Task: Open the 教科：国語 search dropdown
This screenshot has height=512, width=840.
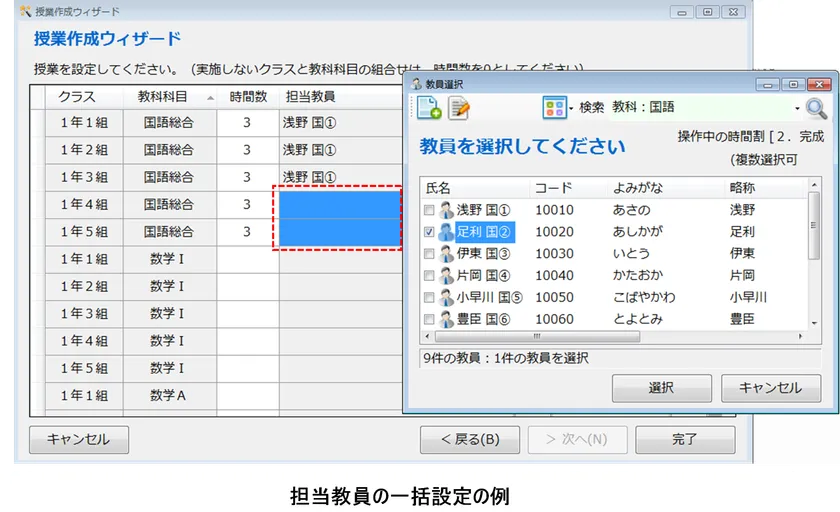Action: point(797,109)
